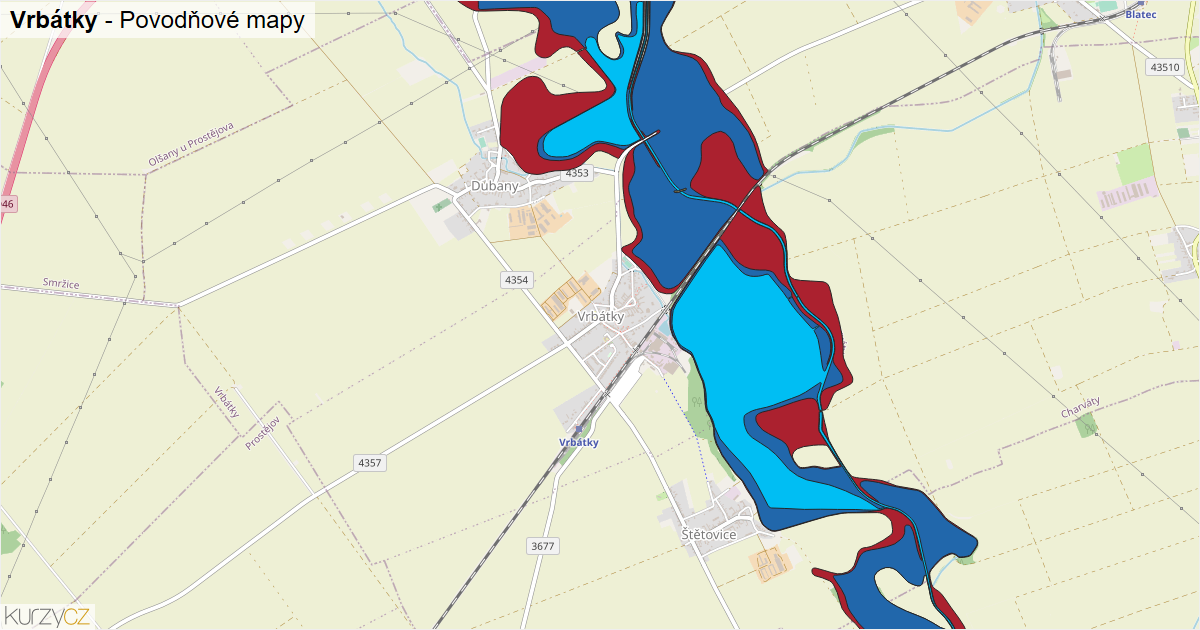
Task: Click the road number 3677 shield
Action: [543, 546]
